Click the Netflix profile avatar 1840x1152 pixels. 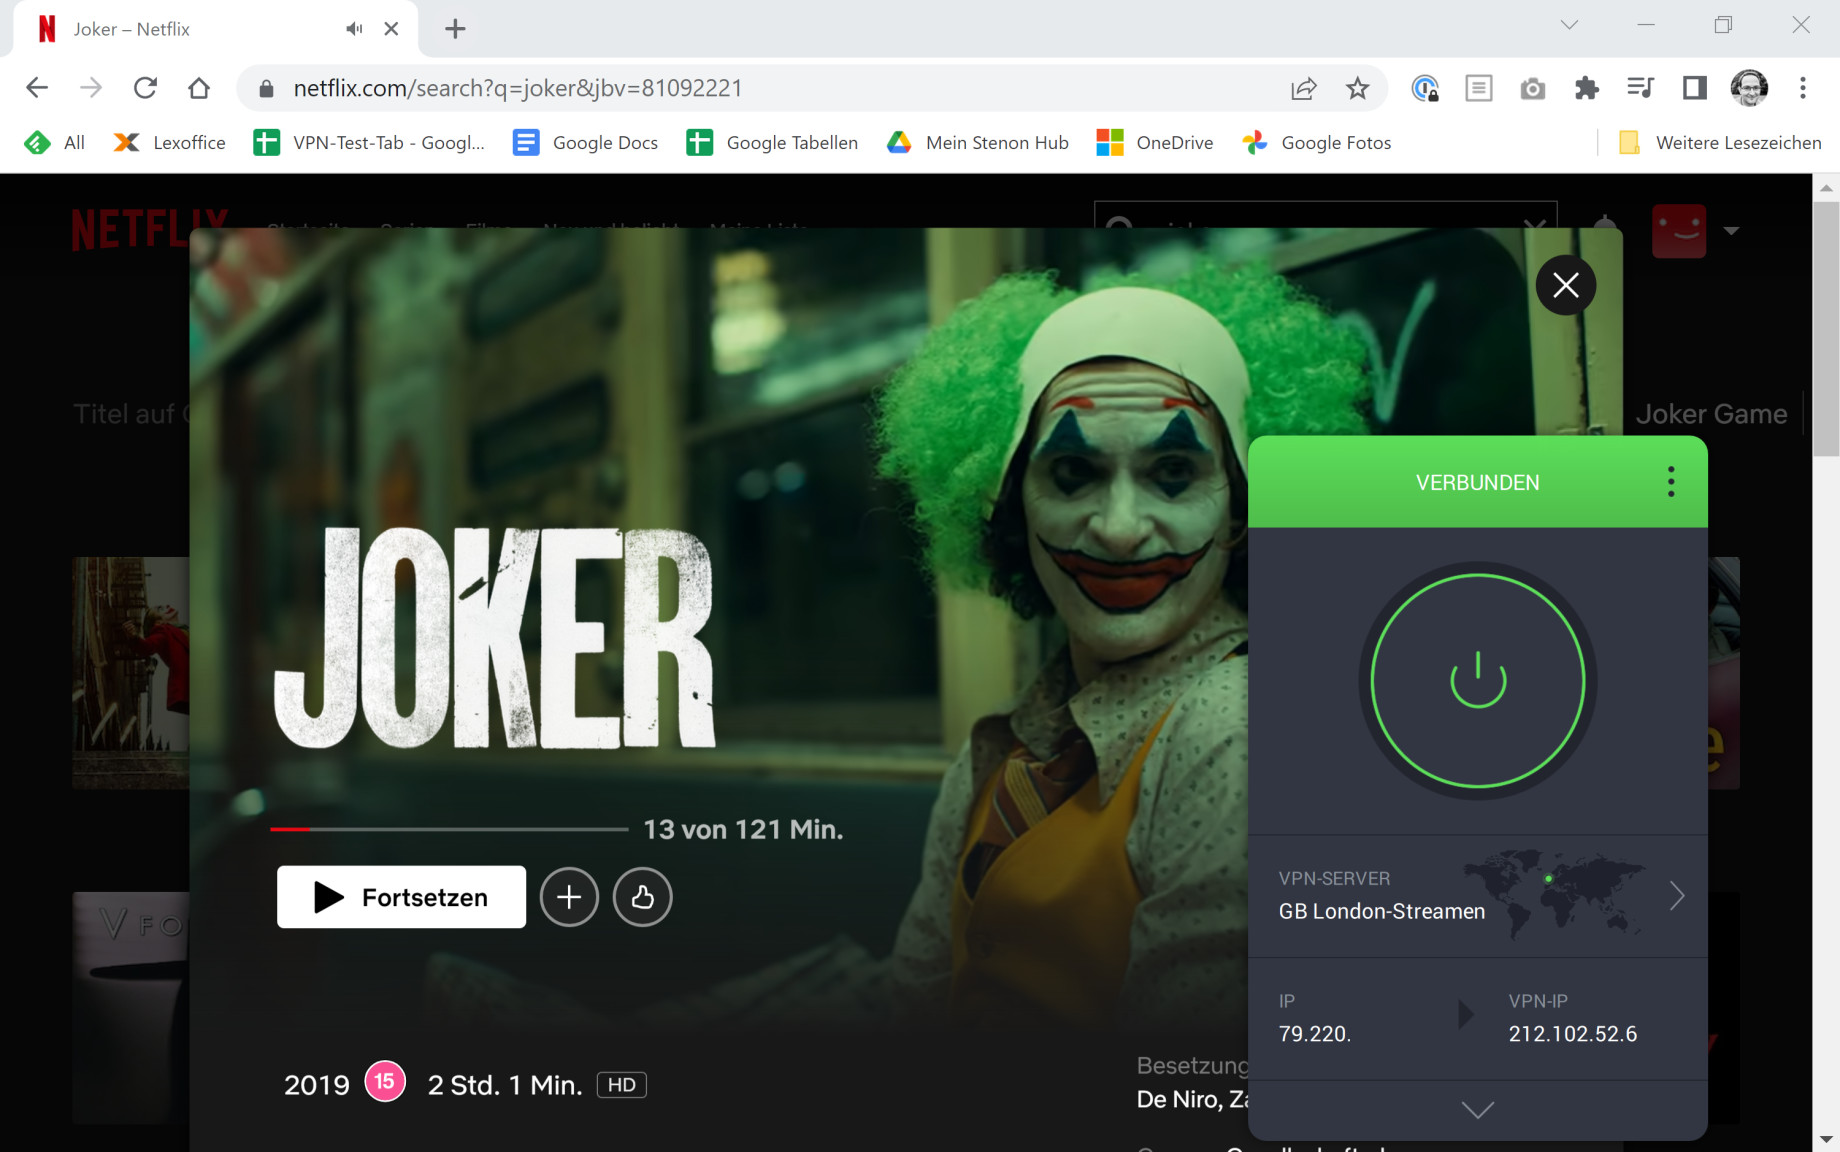tap(1679, 231)
